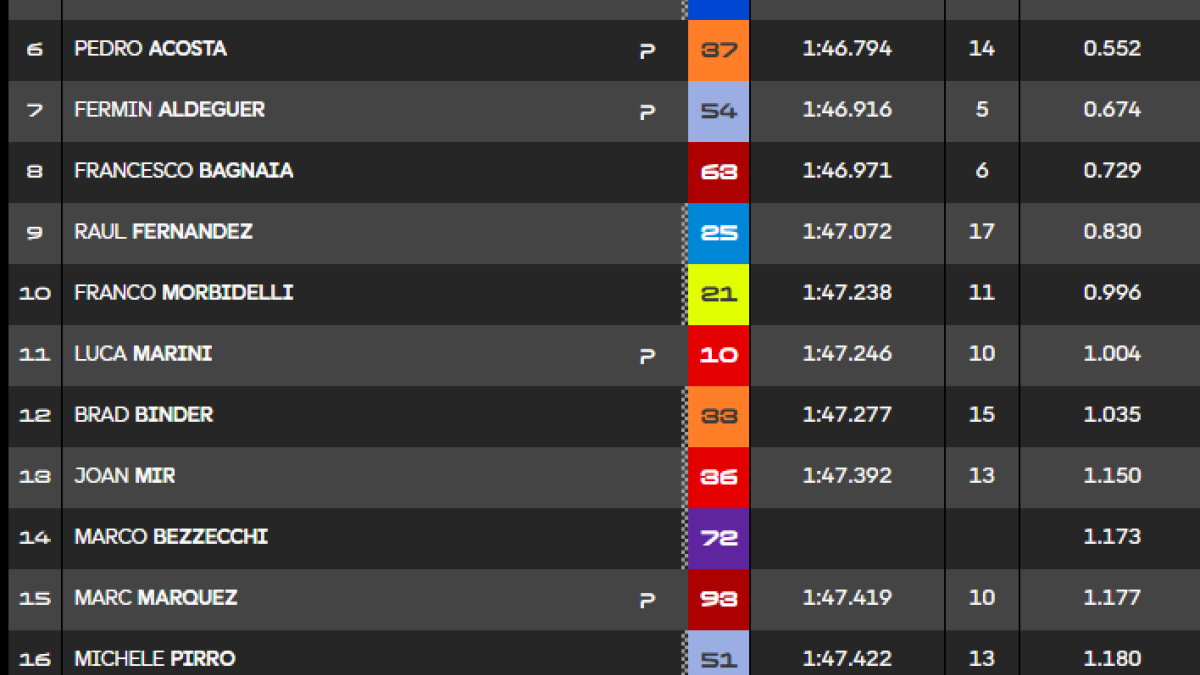The width and height of the screenshot is (1200, 675).
Task: Select orange number 37 badge
Action: pos(718,50)
